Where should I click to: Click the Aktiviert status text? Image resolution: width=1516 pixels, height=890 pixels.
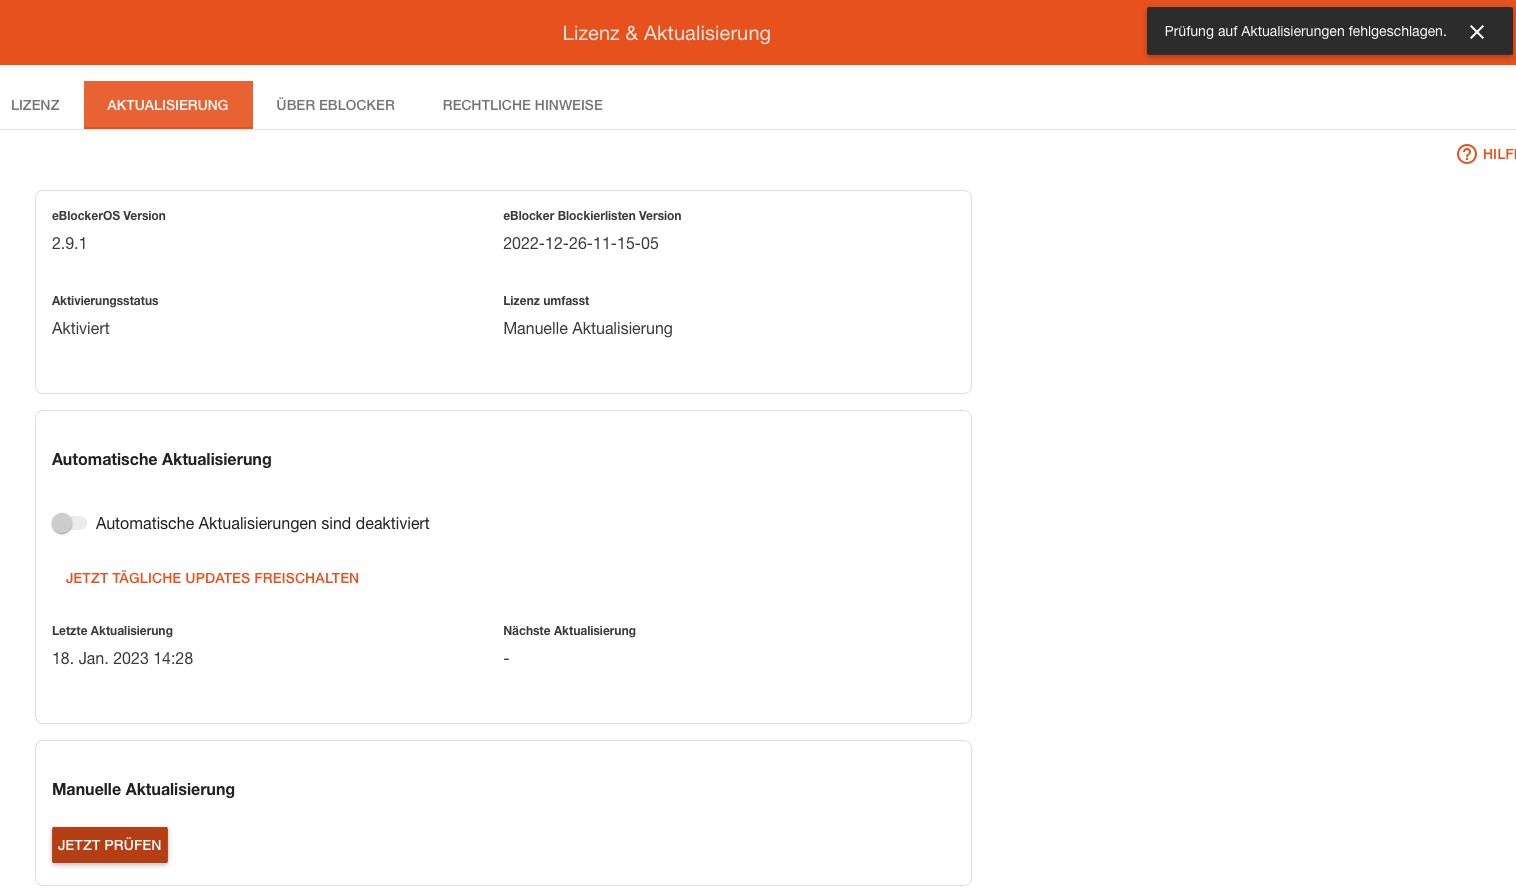[81, 328]
